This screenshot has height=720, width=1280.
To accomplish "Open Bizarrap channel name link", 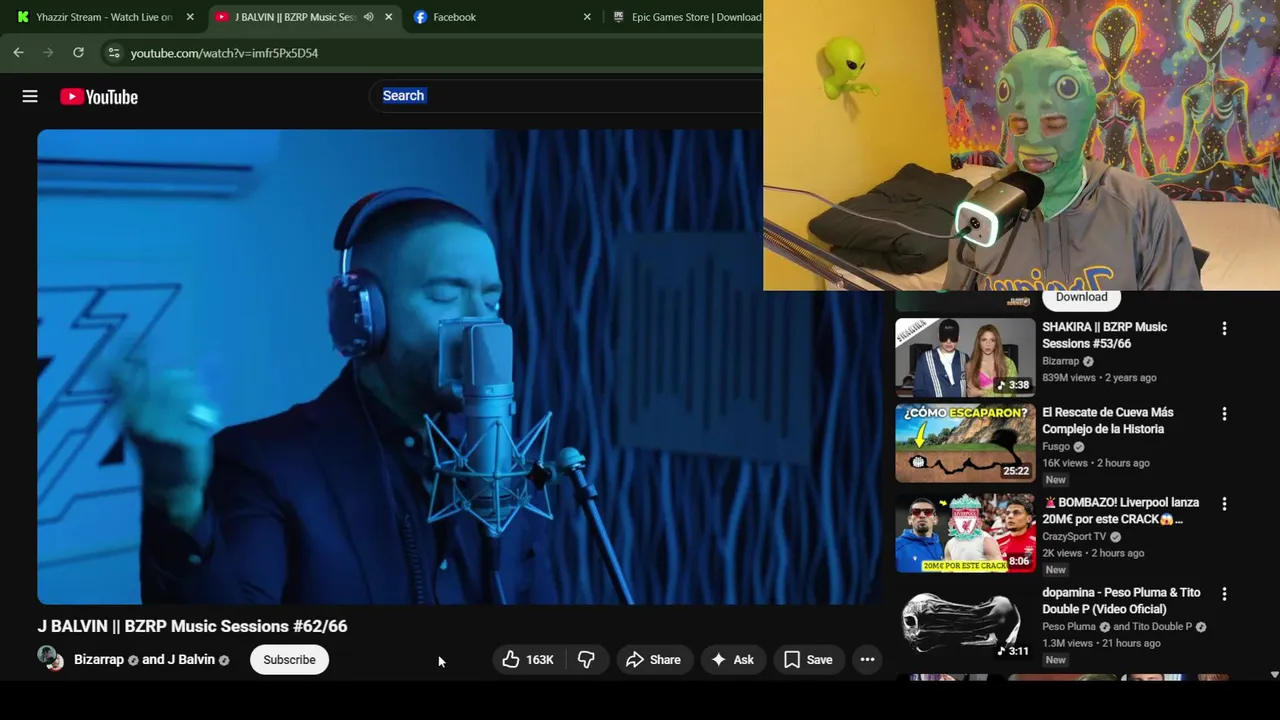I will 99,659.
